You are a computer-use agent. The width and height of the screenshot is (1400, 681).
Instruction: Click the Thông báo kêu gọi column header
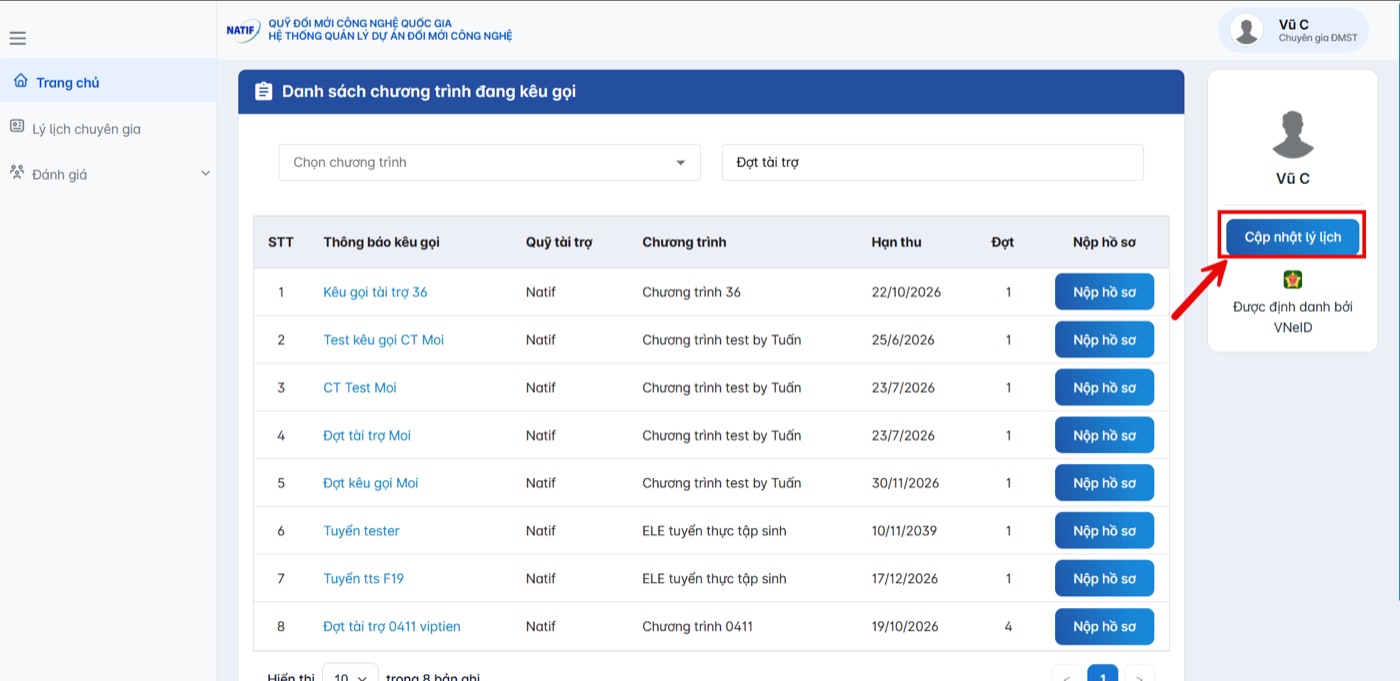[x=381, y=242]
